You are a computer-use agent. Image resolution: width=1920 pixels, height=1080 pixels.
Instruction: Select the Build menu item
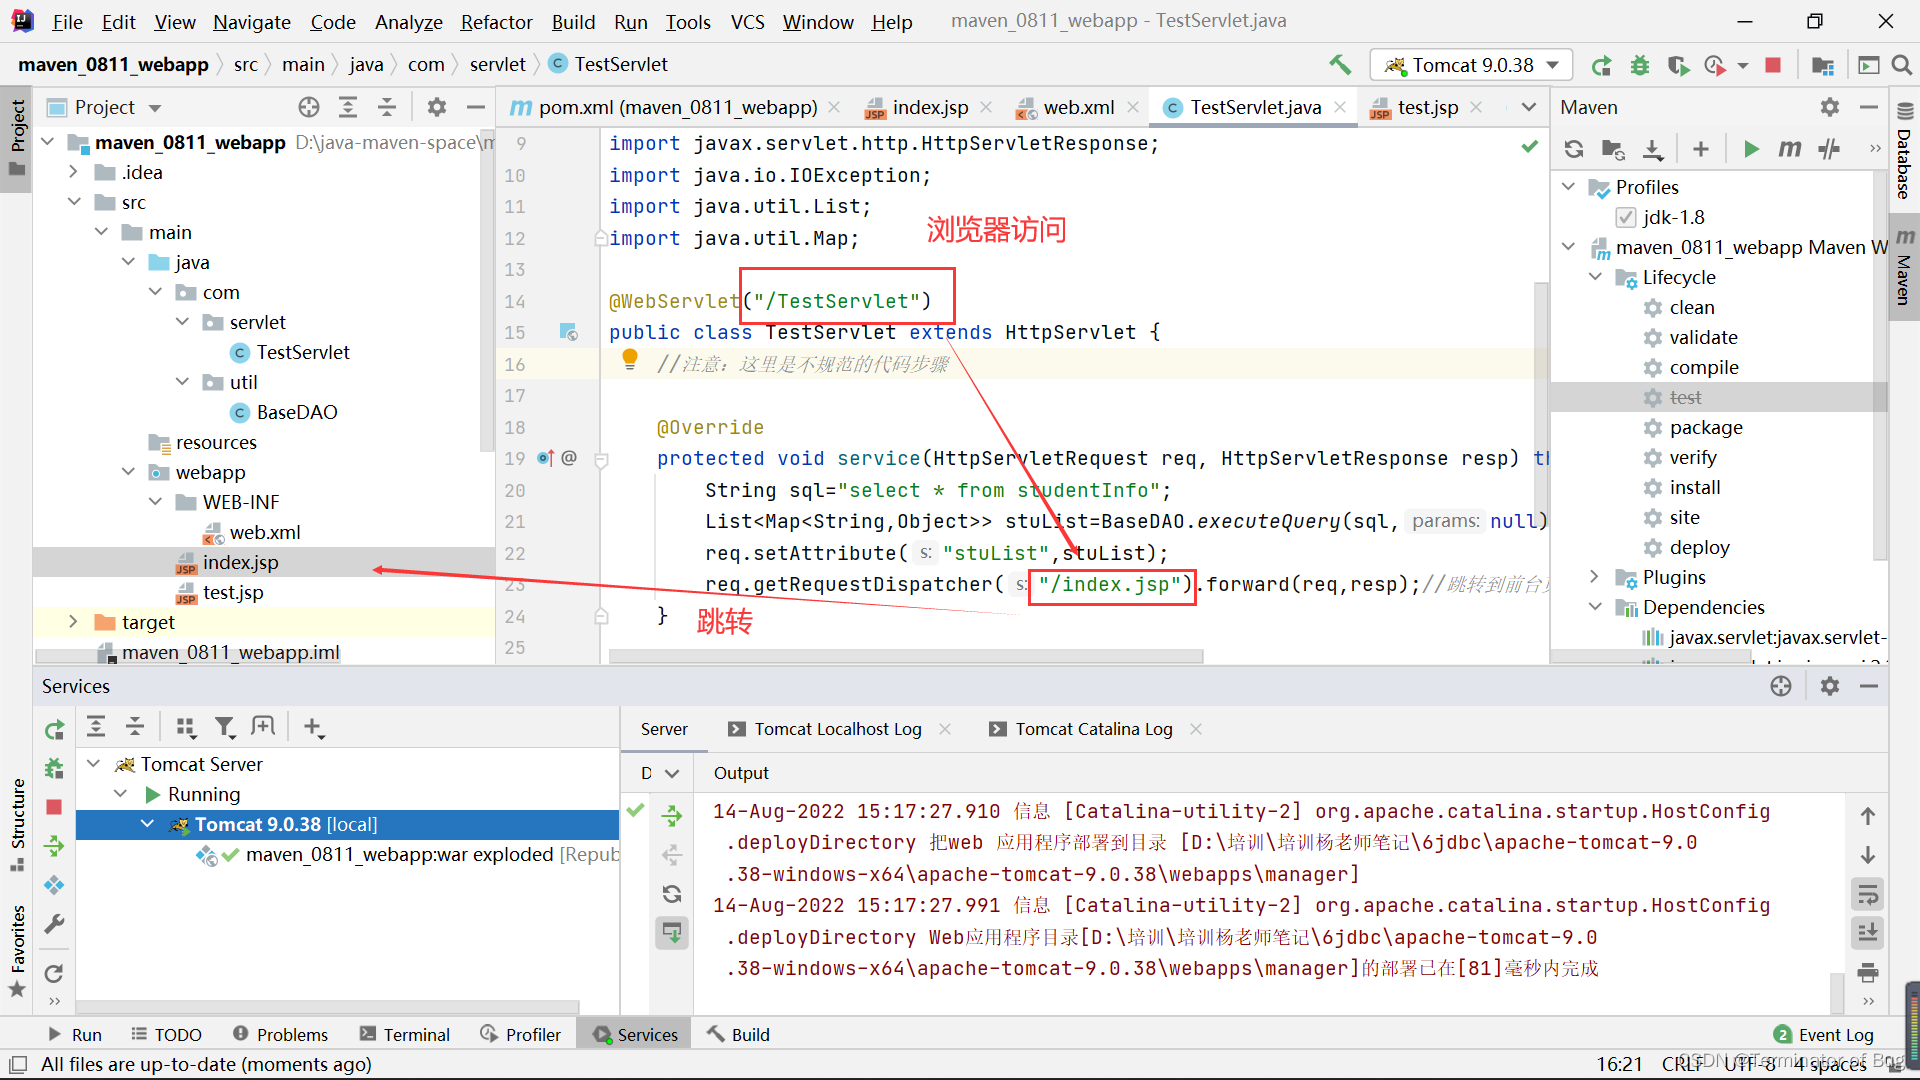[x=572, y=21]
